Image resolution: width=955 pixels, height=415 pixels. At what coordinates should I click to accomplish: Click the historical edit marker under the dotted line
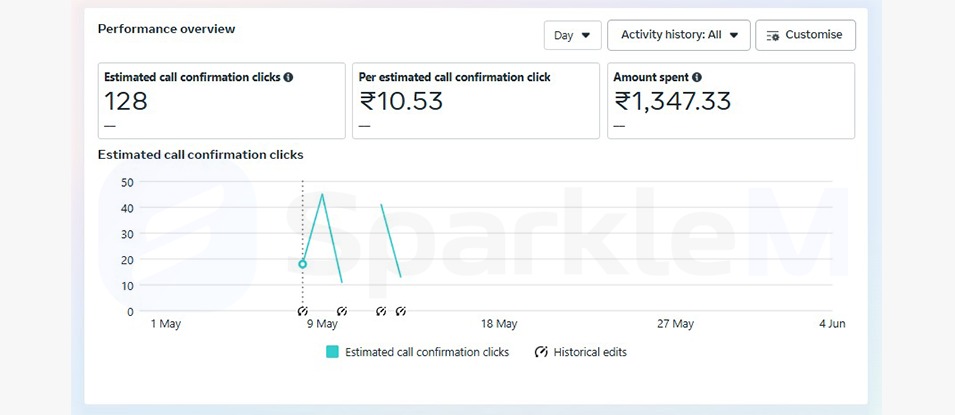302,311
